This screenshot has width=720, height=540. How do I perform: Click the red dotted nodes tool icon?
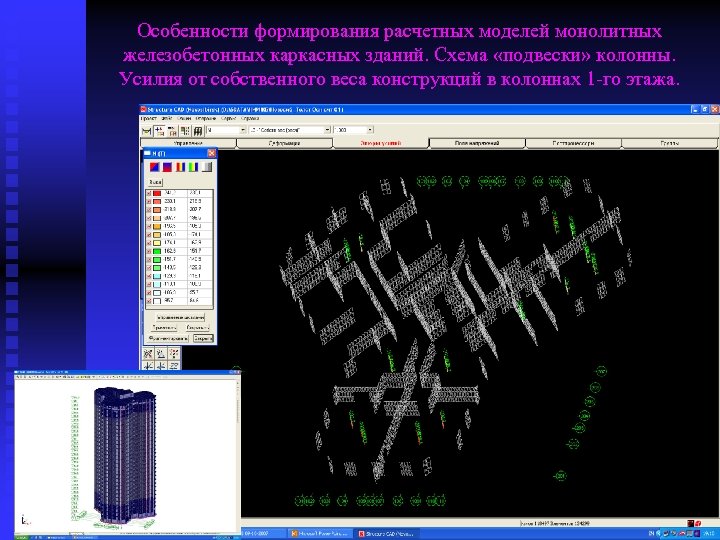174,354
